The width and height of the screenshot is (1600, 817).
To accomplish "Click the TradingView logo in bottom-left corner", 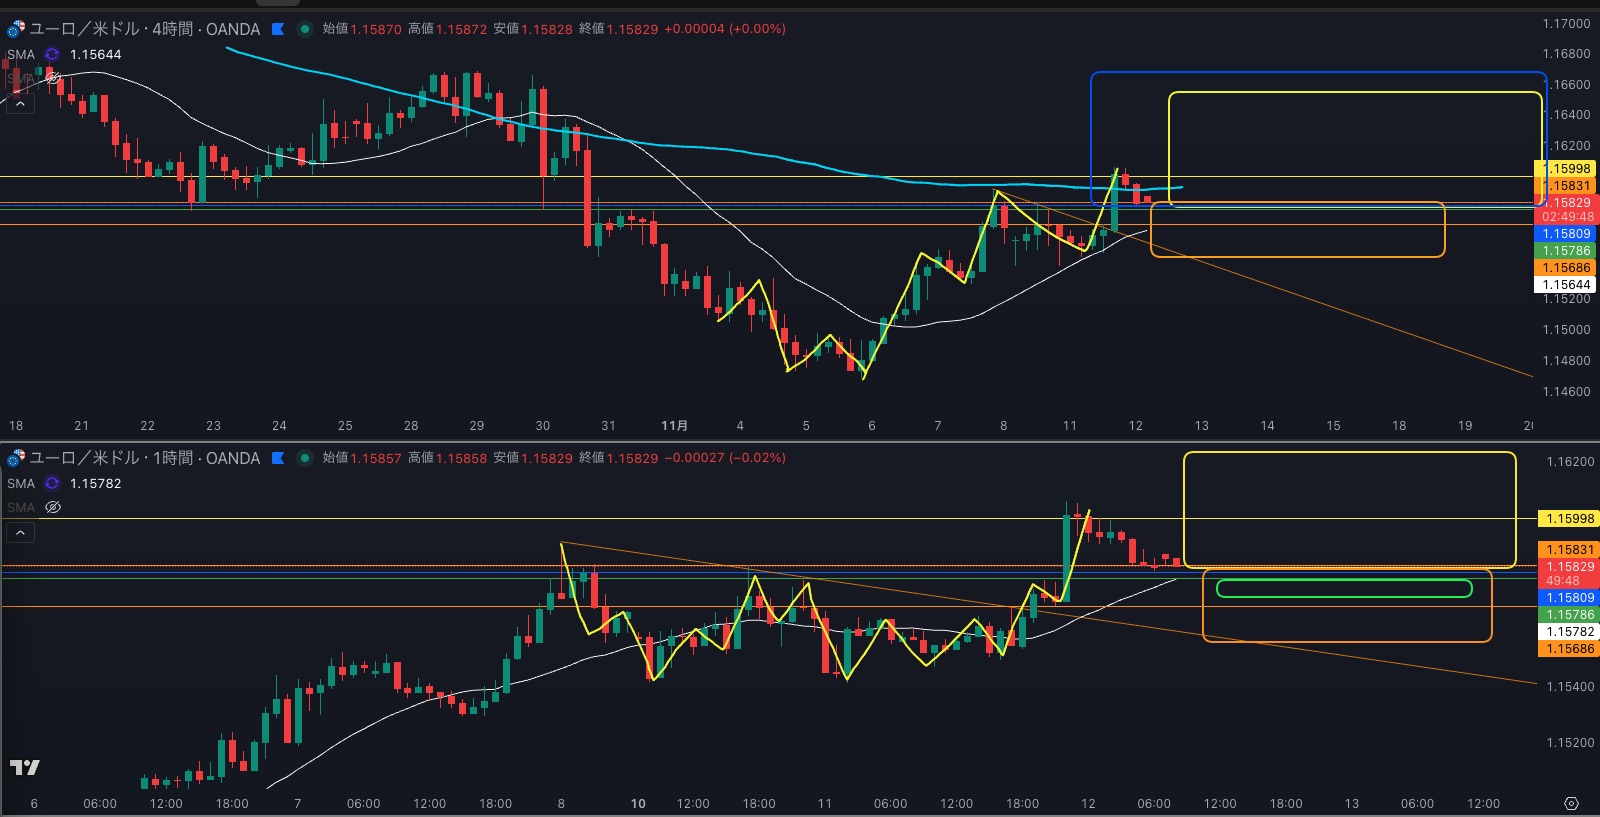I will 24,767.
